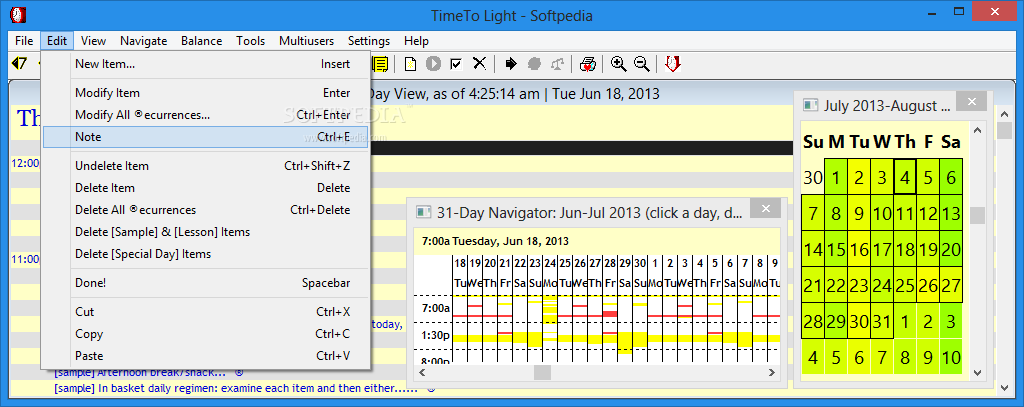Select July 4 in the month calendar
Viewport: 1024px width, 407px height.
point(904,176)
